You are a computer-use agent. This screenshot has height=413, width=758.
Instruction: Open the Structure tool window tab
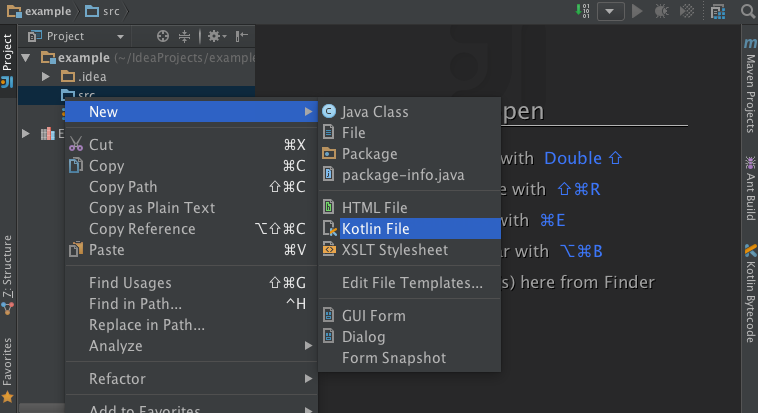pos(8,270)
